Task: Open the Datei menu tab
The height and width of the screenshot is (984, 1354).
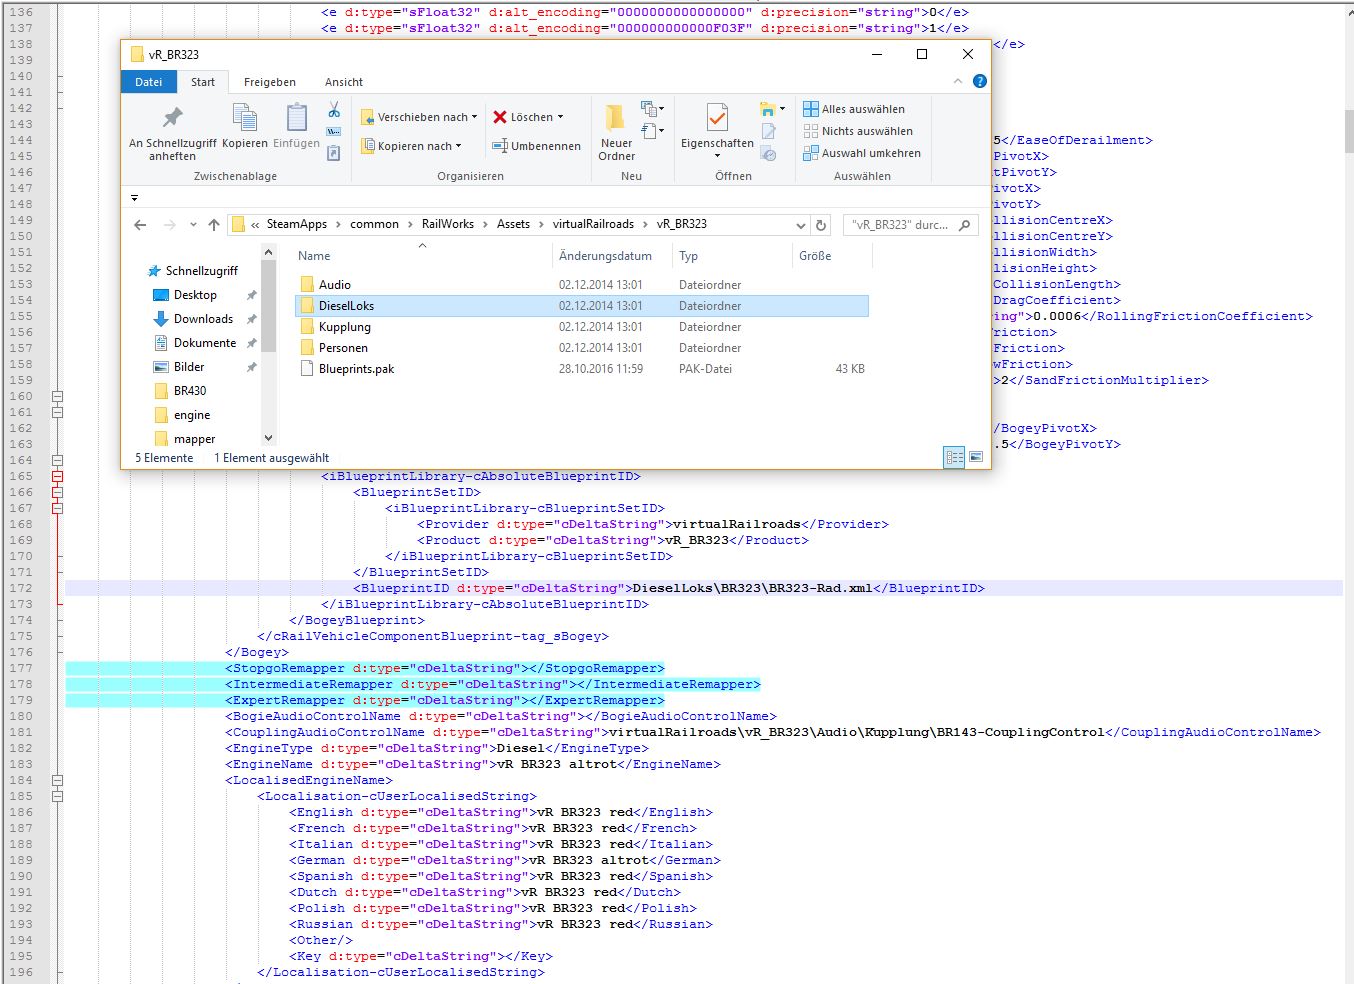Action: tap(149, 82)
